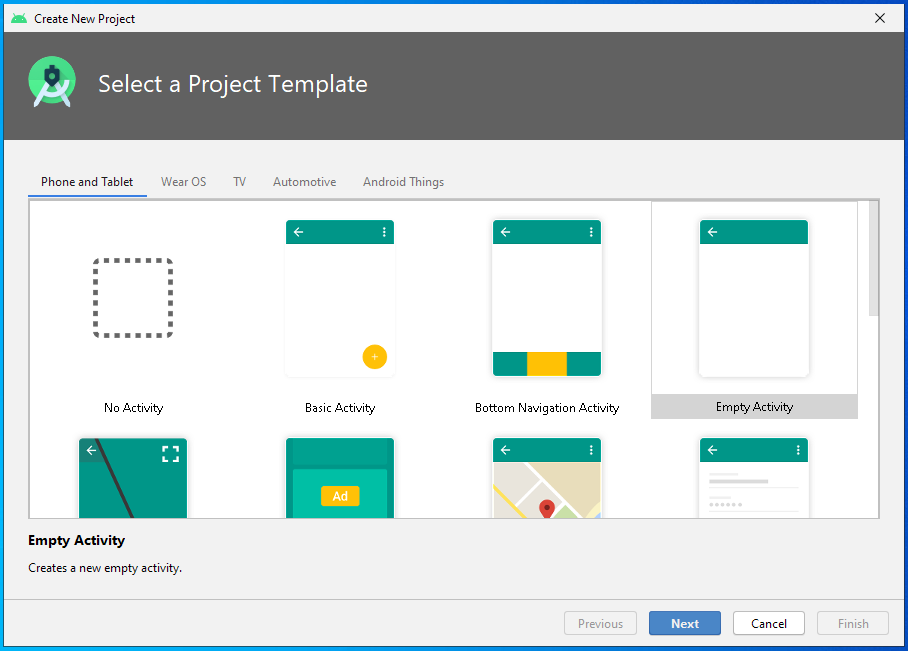Click the red map pin in Maps template
This screenshot has width=908, height=651.
point(547,509)
